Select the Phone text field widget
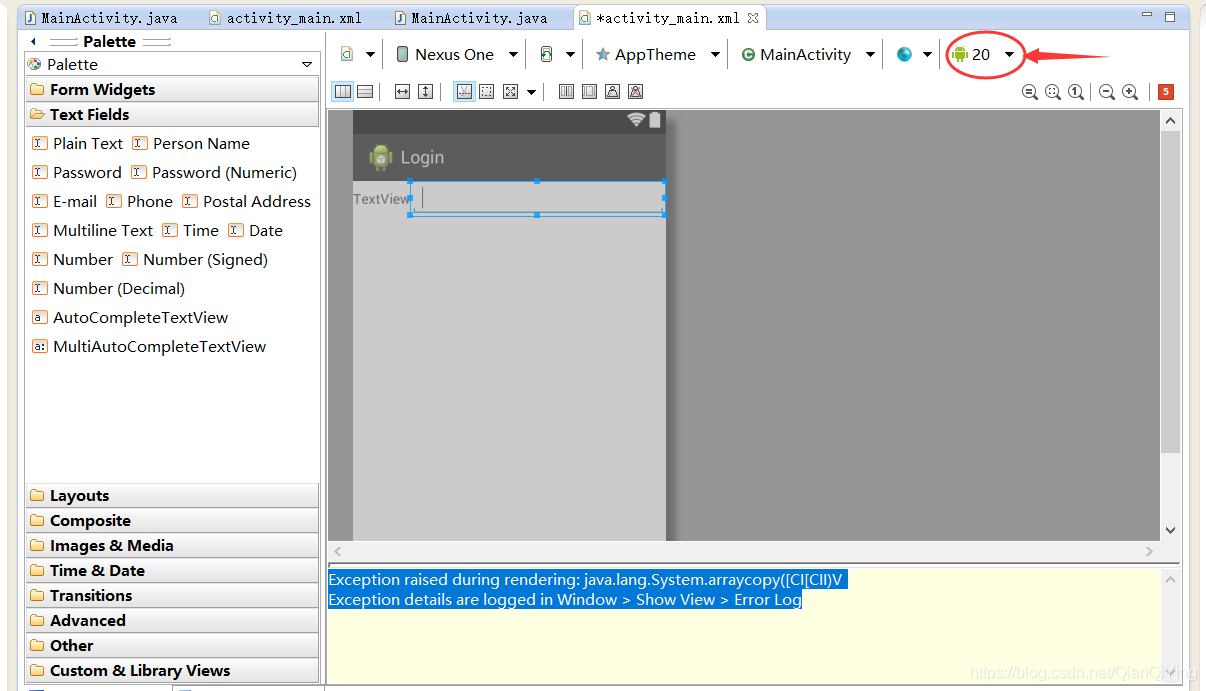Screen dimensions: 1206x691 (151, 201)
